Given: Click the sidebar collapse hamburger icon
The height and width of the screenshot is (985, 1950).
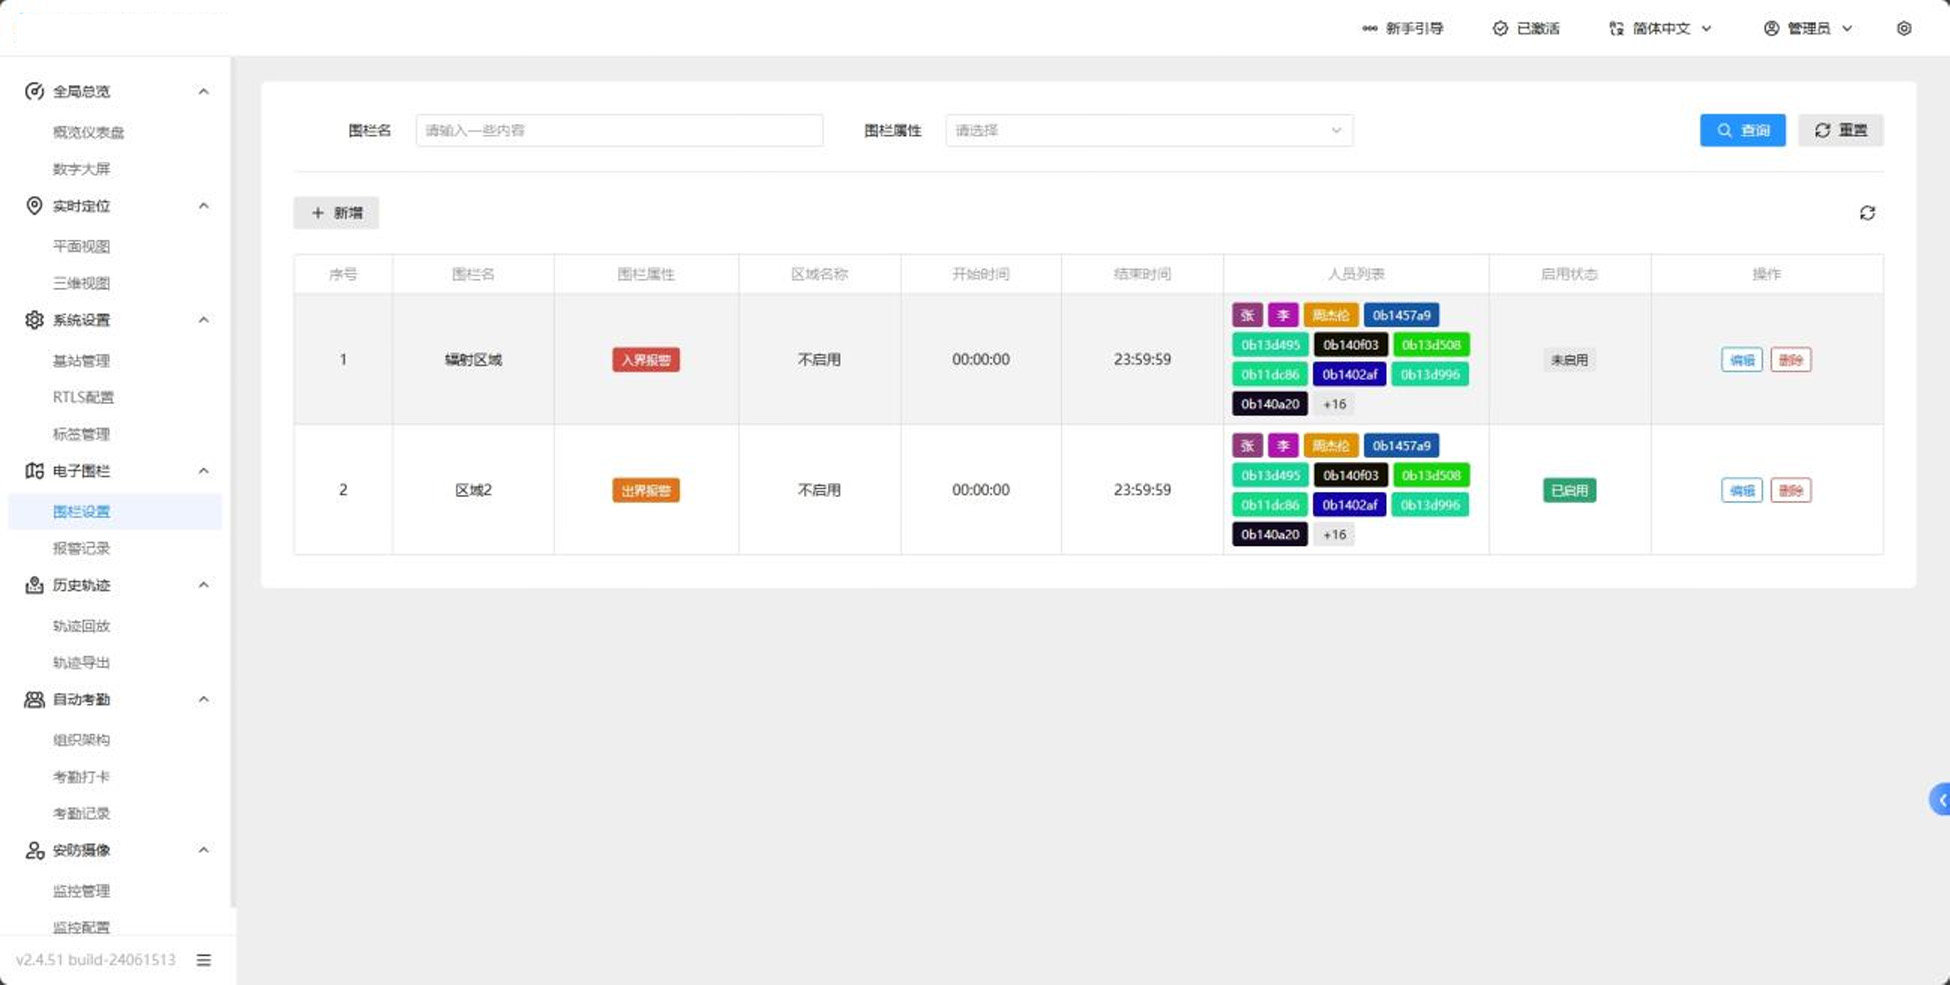Looking at the screenshot, I should 204,960.
